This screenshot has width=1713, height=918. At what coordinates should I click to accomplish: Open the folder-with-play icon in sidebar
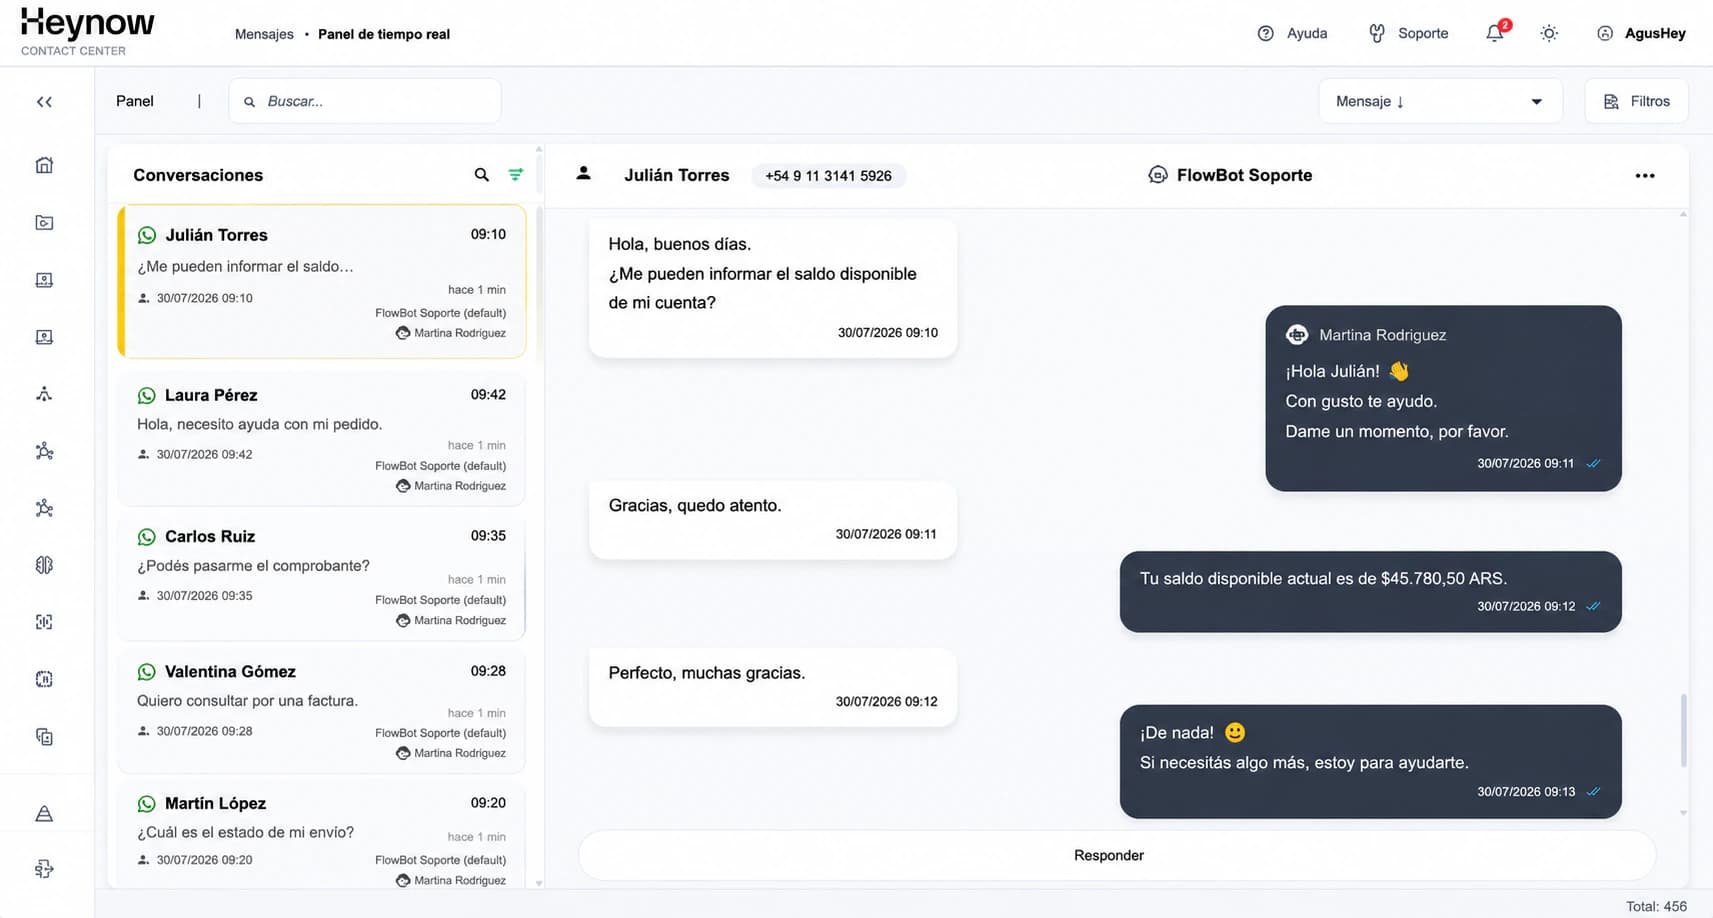[x=44, y=222]
